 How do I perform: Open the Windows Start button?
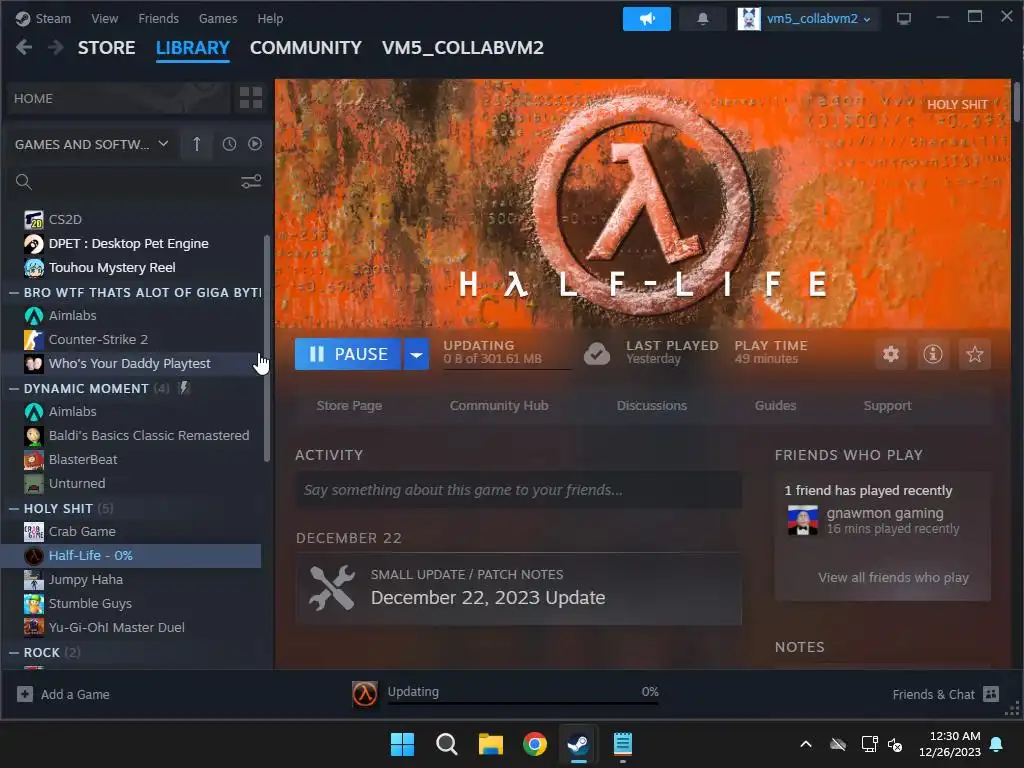[x=402, y=744]
